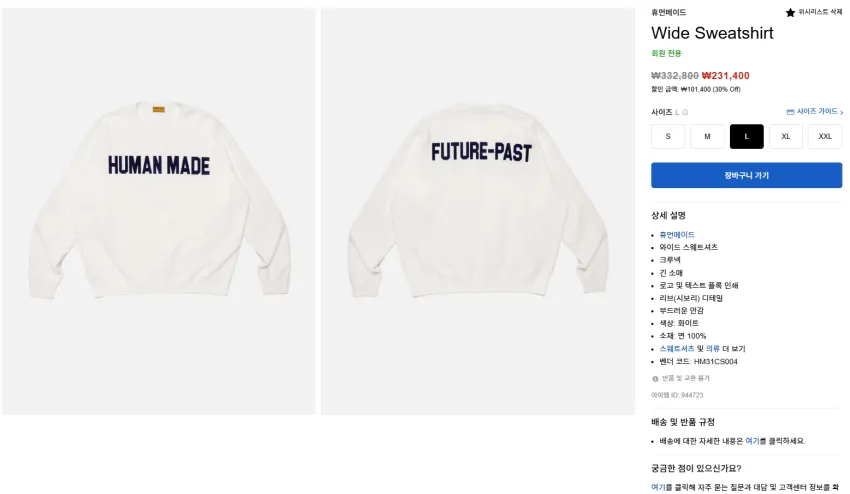Screen dimensions: 850x494
Task: Click the 위시리스트 삭제 text
Action: click(x=820, y=12)
